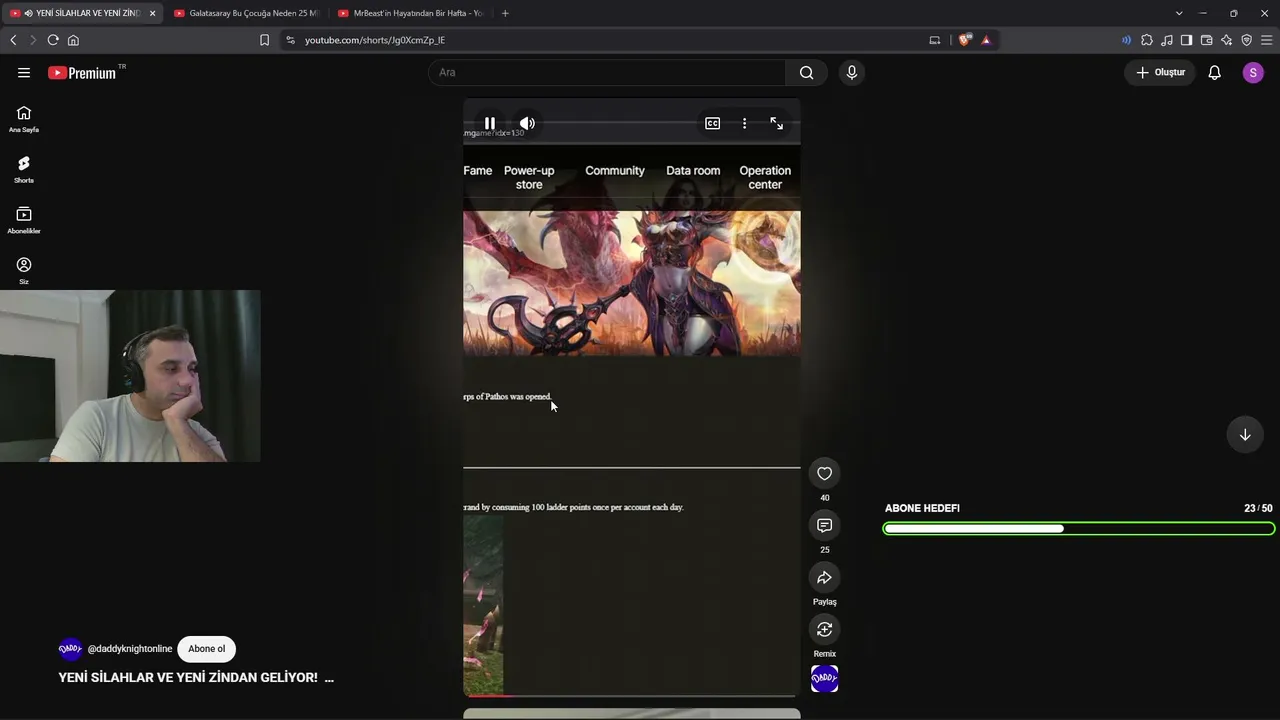The width and height of the screenshot is (1280, 720).
Task: Open a new browser tab
Action: (x=505, y=13)
